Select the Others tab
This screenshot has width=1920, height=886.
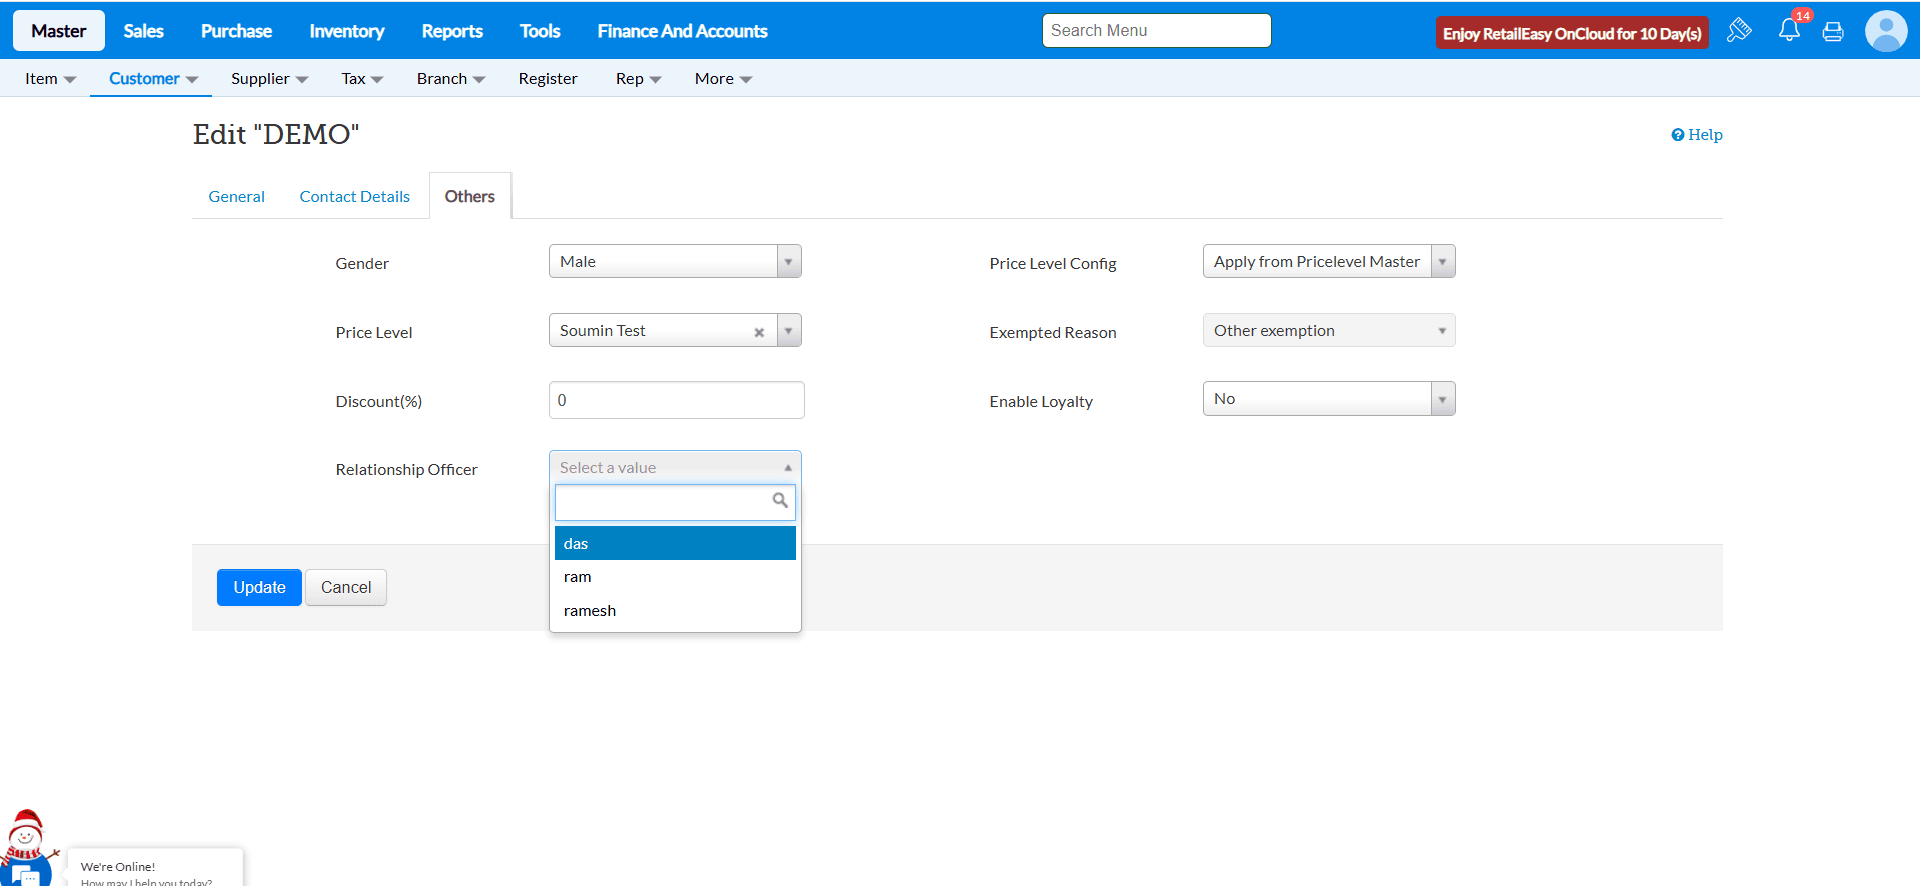pyautogui.click(x=470, y=196)
